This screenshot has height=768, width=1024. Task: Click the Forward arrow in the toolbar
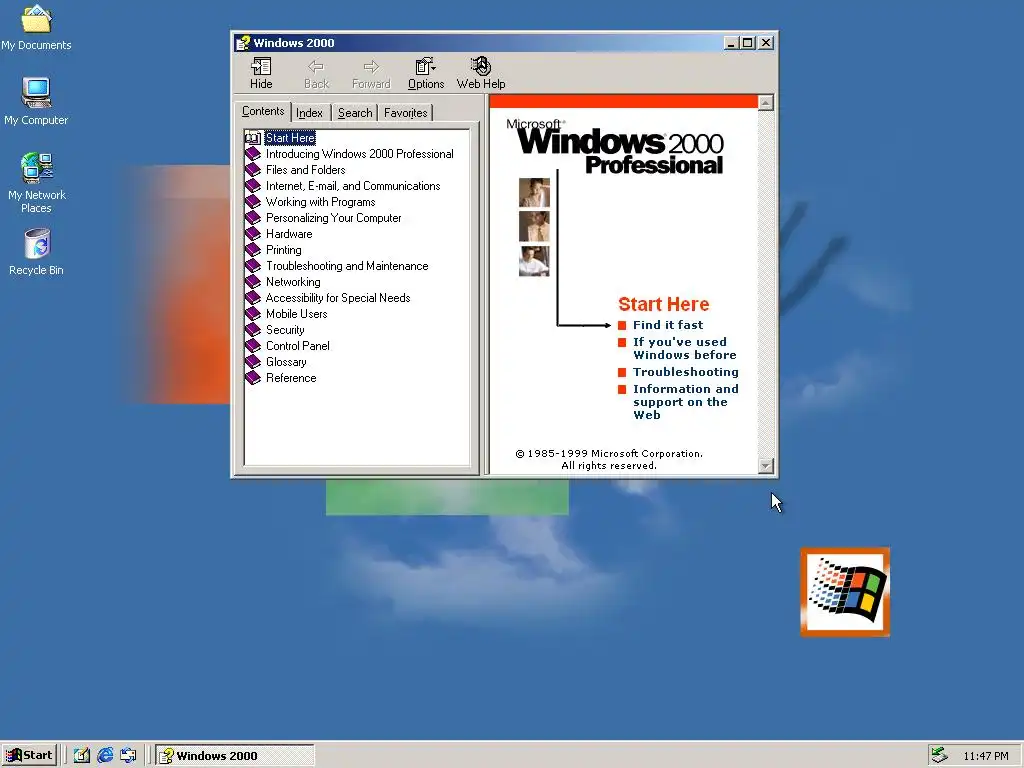[371, 73]
